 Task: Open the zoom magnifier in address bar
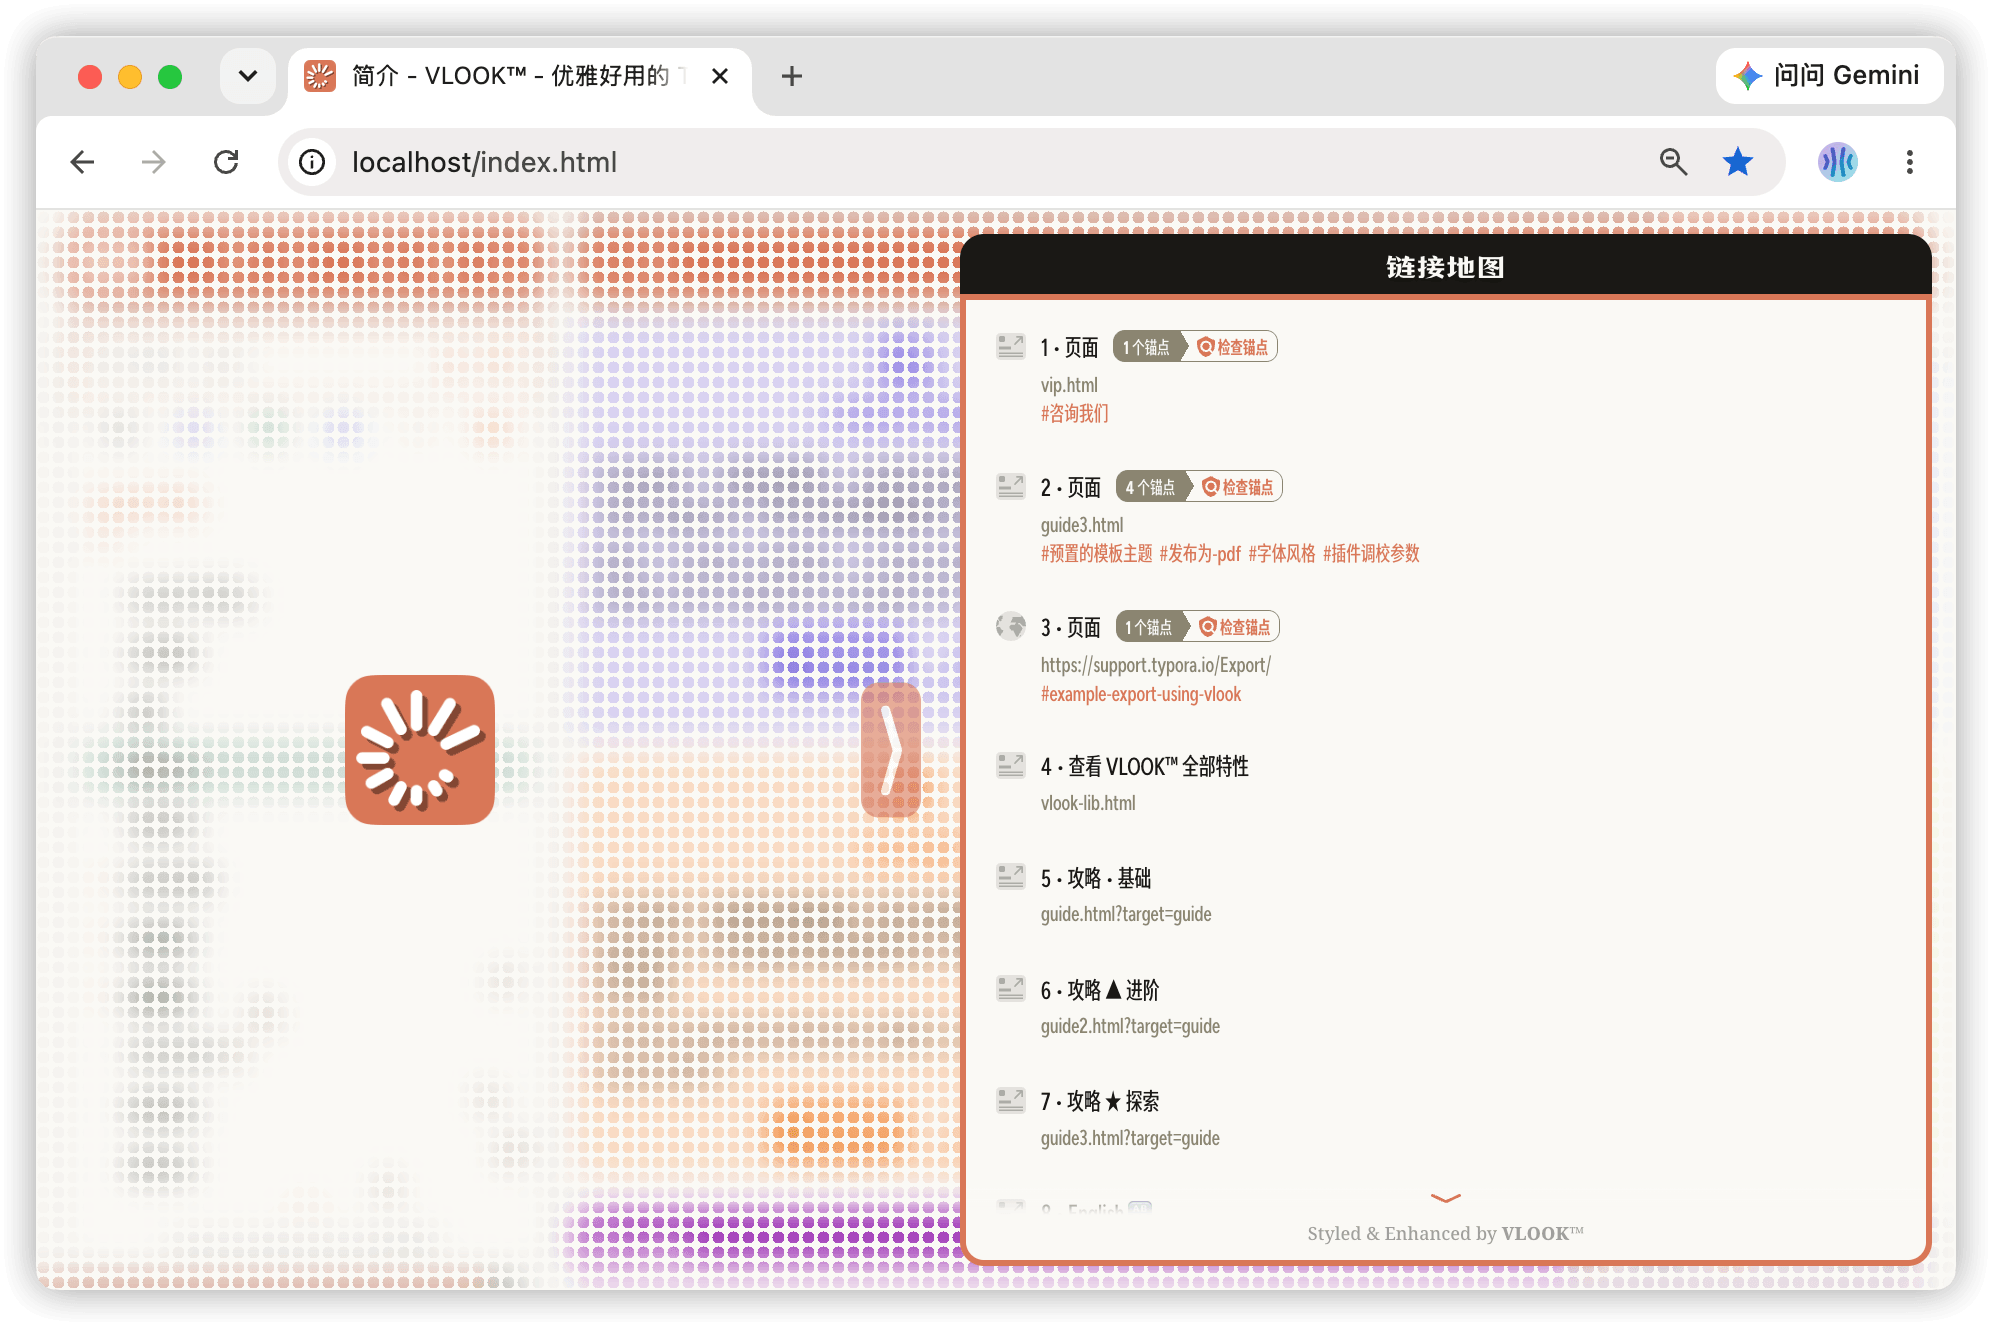1673,162
